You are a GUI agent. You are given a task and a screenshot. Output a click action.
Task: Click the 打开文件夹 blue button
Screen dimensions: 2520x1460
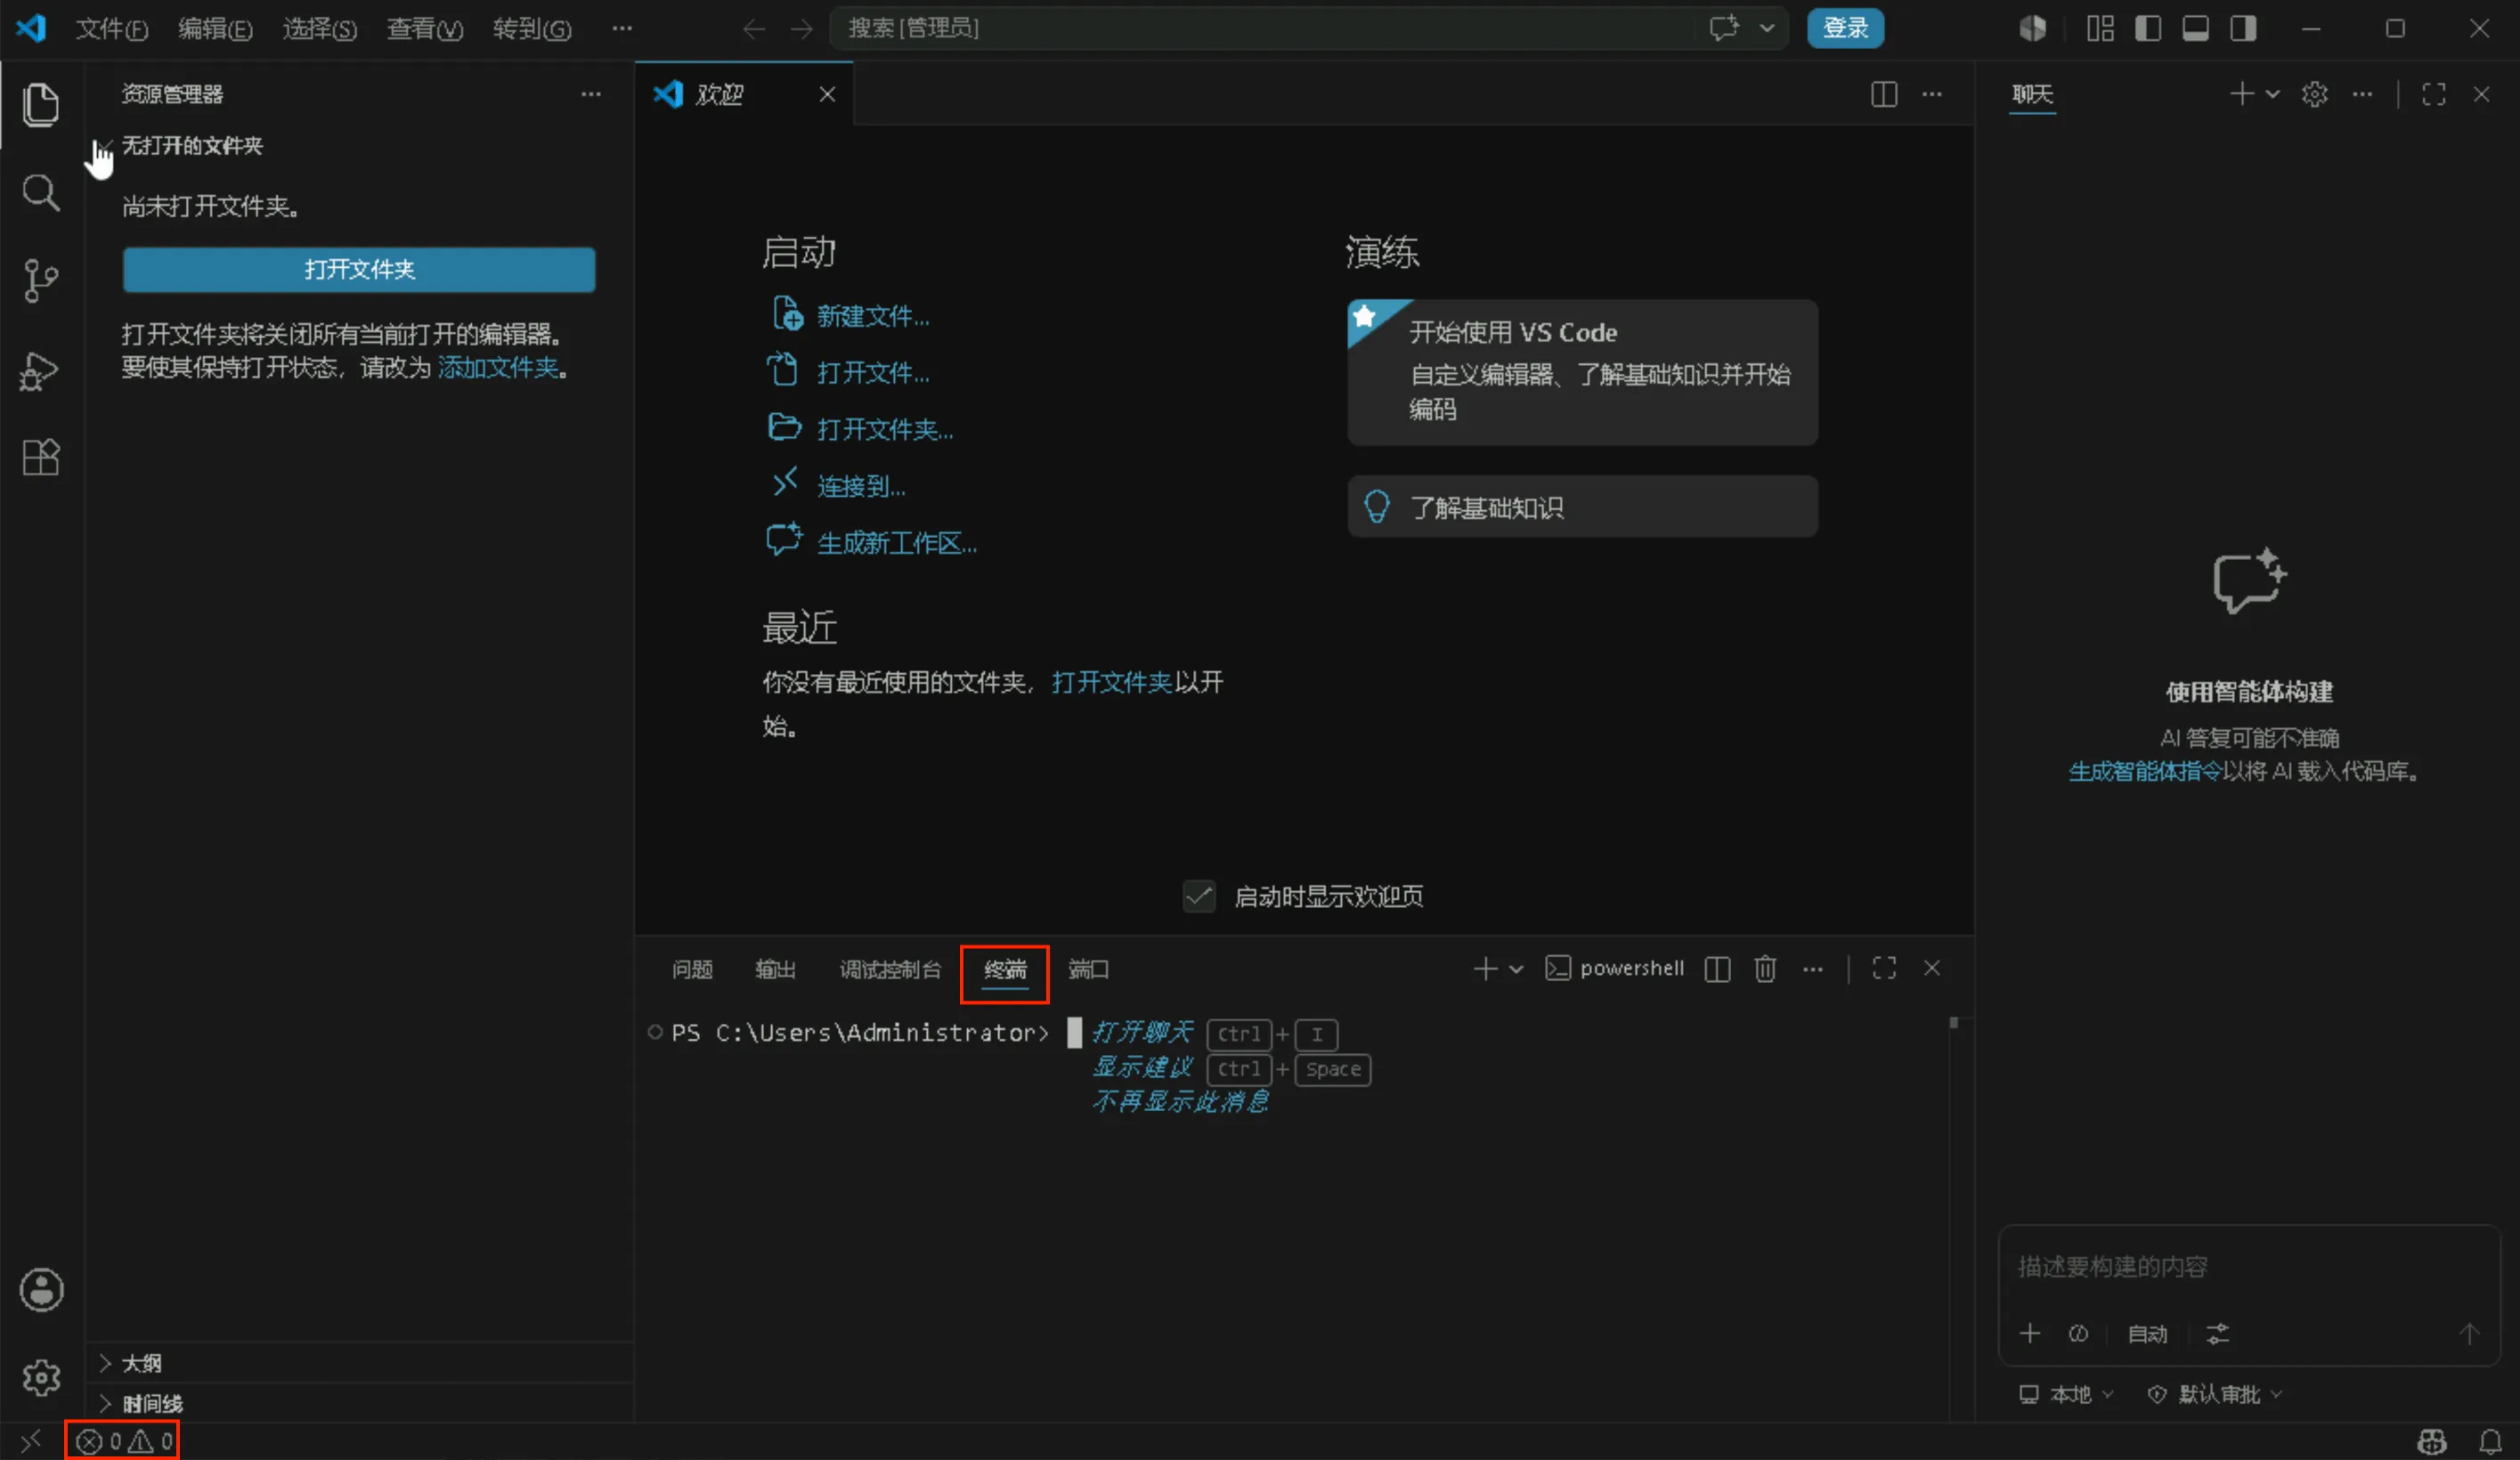tap(359, 269)
